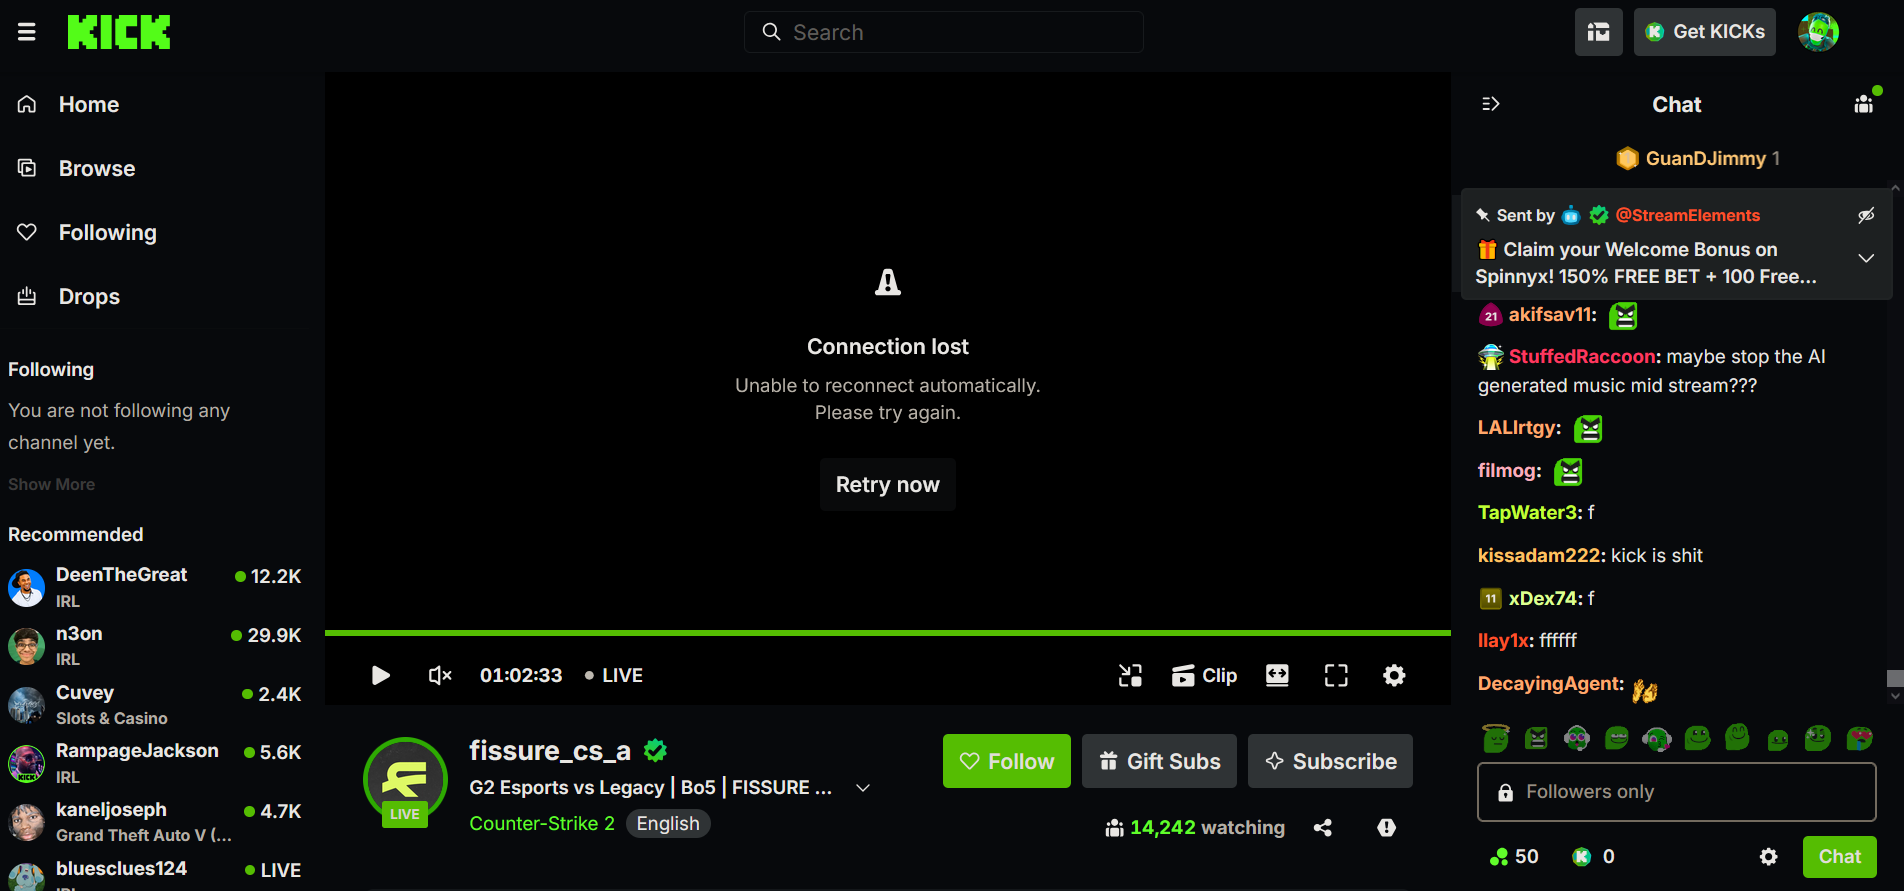Enter fullscreen mode in the player

[x=1336, y=676]
